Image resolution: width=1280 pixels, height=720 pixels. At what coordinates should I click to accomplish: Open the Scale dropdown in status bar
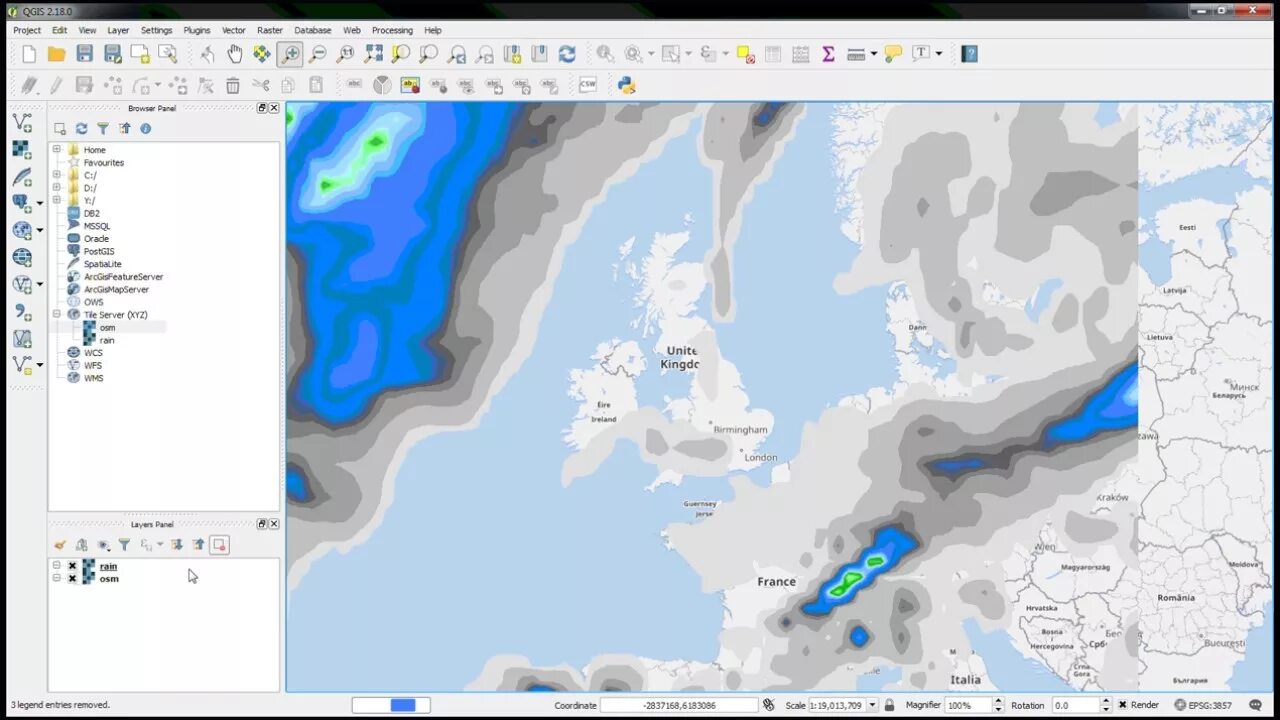point(872,705)
